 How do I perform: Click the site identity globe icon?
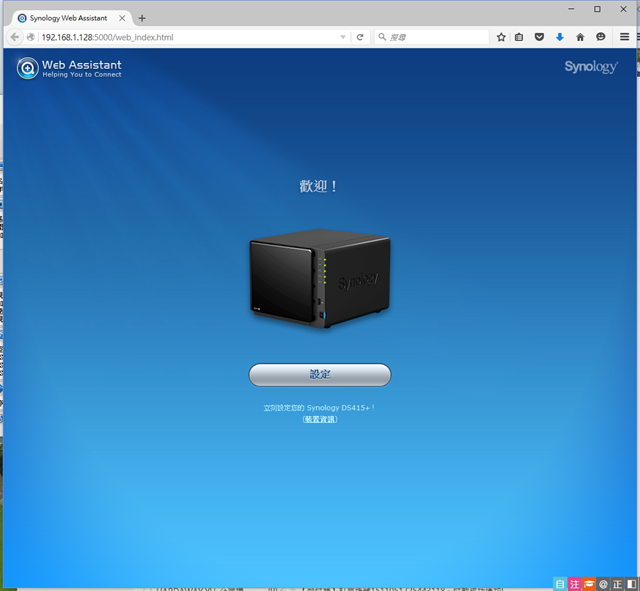31,37
